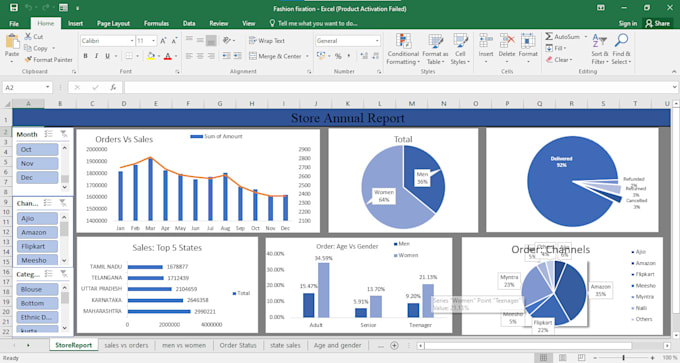Switch to the Insert ribbon tab
Image resolution: width=680 pixels, height=363 pixels.
point(75,23)
